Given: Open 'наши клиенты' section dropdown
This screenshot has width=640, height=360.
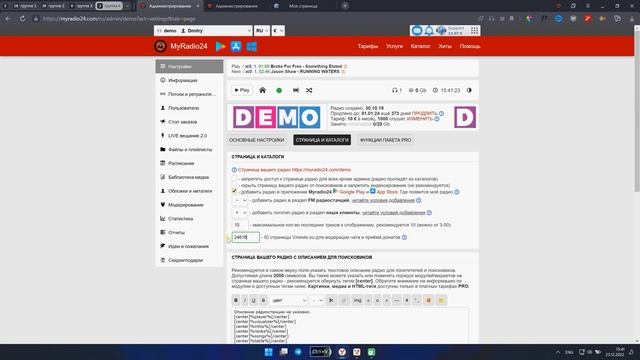Looking at the screenshot, I should tap(240, 213).
